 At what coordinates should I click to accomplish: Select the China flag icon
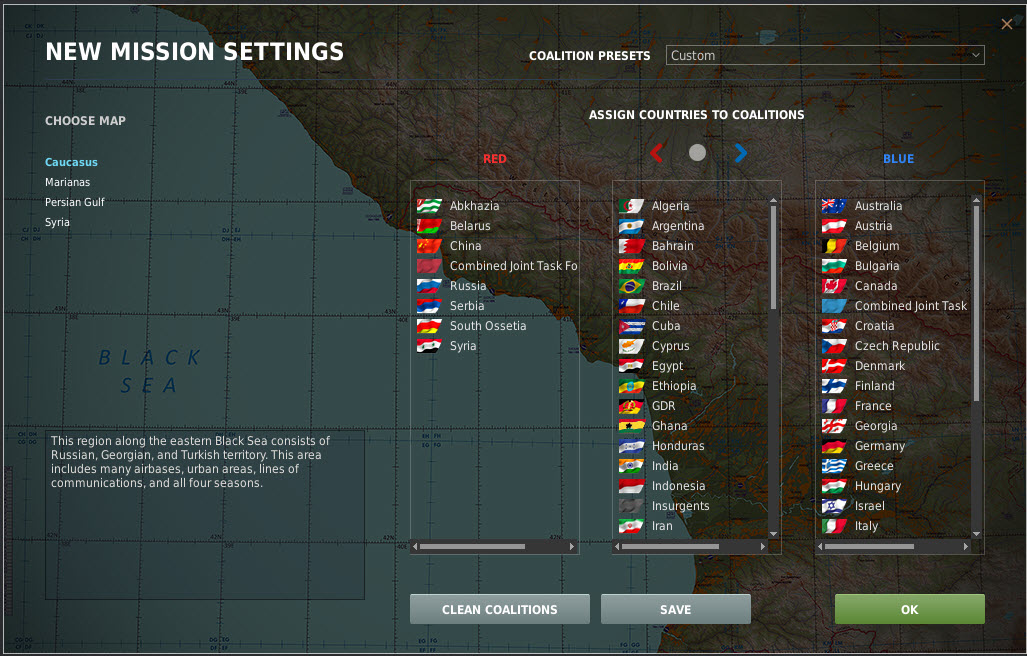click(430, 246)
